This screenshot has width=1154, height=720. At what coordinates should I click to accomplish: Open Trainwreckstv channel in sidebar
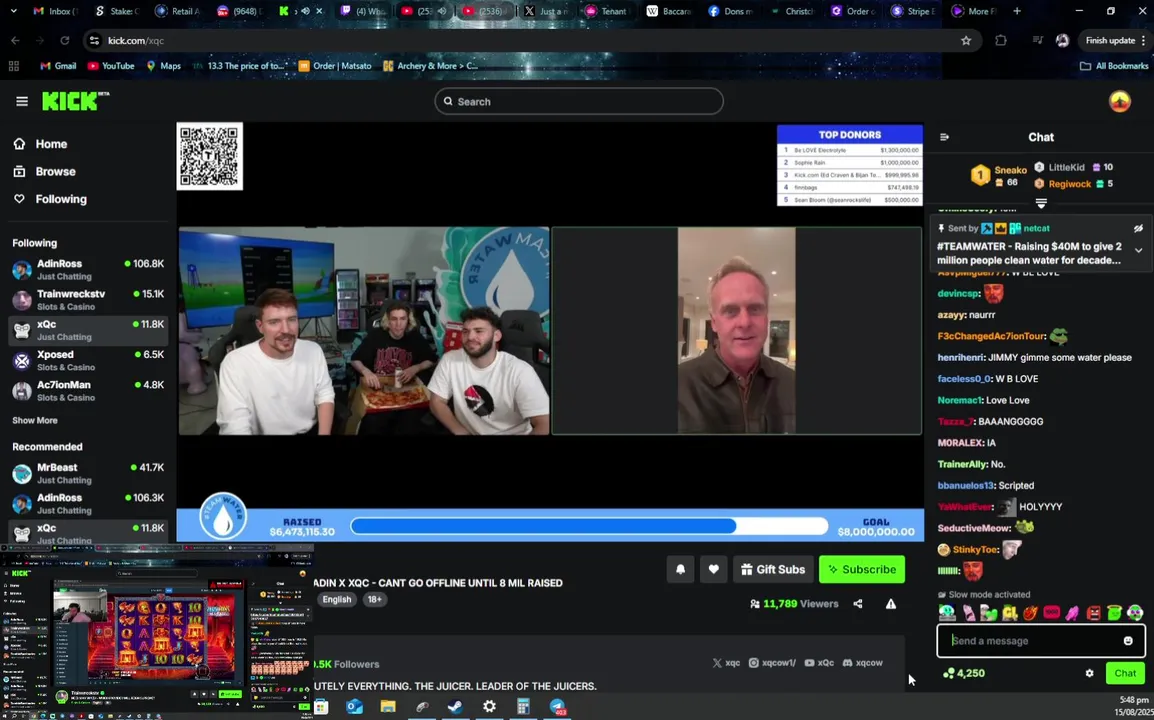coord(88,300)
